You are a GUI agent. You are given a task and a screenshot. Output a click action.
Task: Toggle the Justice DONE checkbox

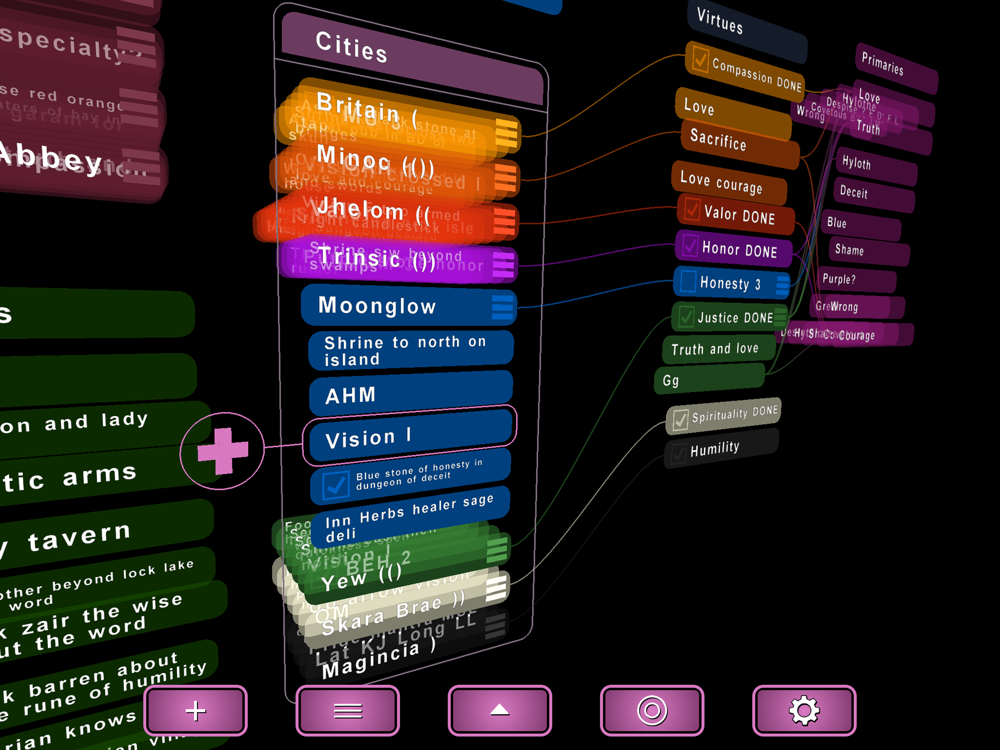point(686,316)
